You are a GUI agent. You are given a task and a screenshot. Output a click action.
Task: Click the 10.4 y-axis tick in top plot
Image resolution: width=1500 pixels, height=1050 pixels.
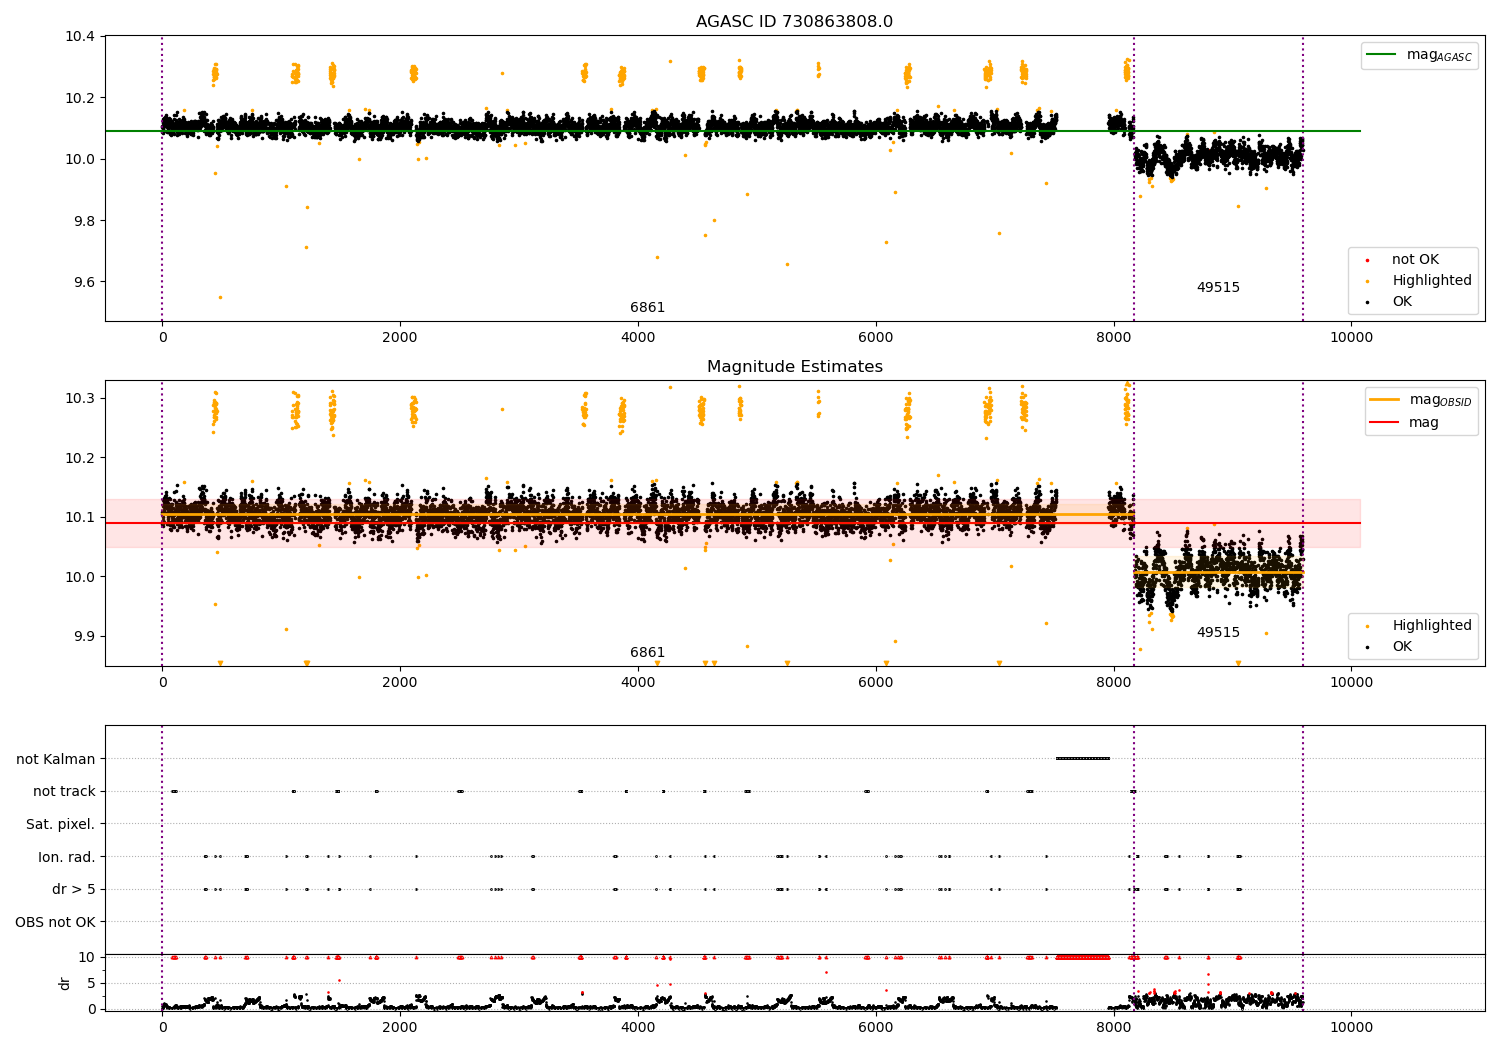pyautogui.click(x=80, y=37)
